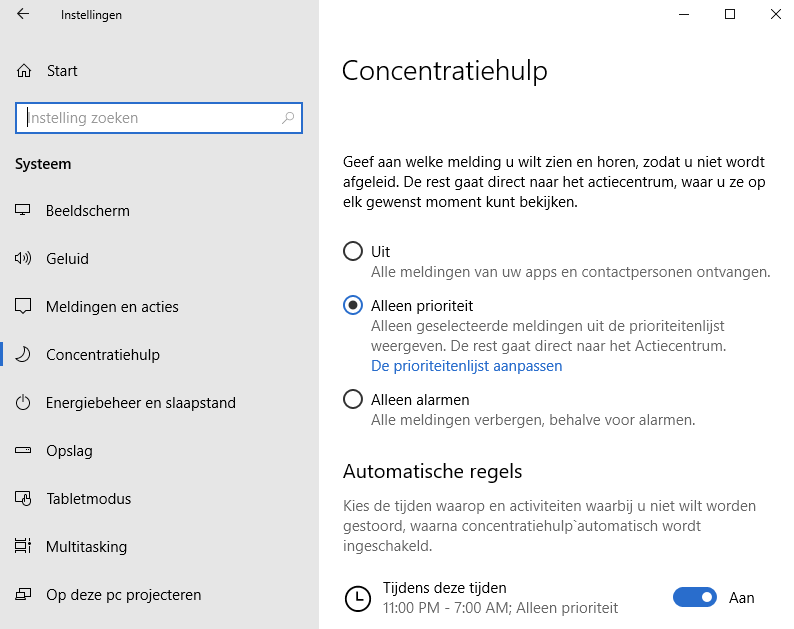The height and width of the screenshot is (629, 794).
Task: Open Beeldscherm via its monitor icon
Action: [x=24, y=211]
